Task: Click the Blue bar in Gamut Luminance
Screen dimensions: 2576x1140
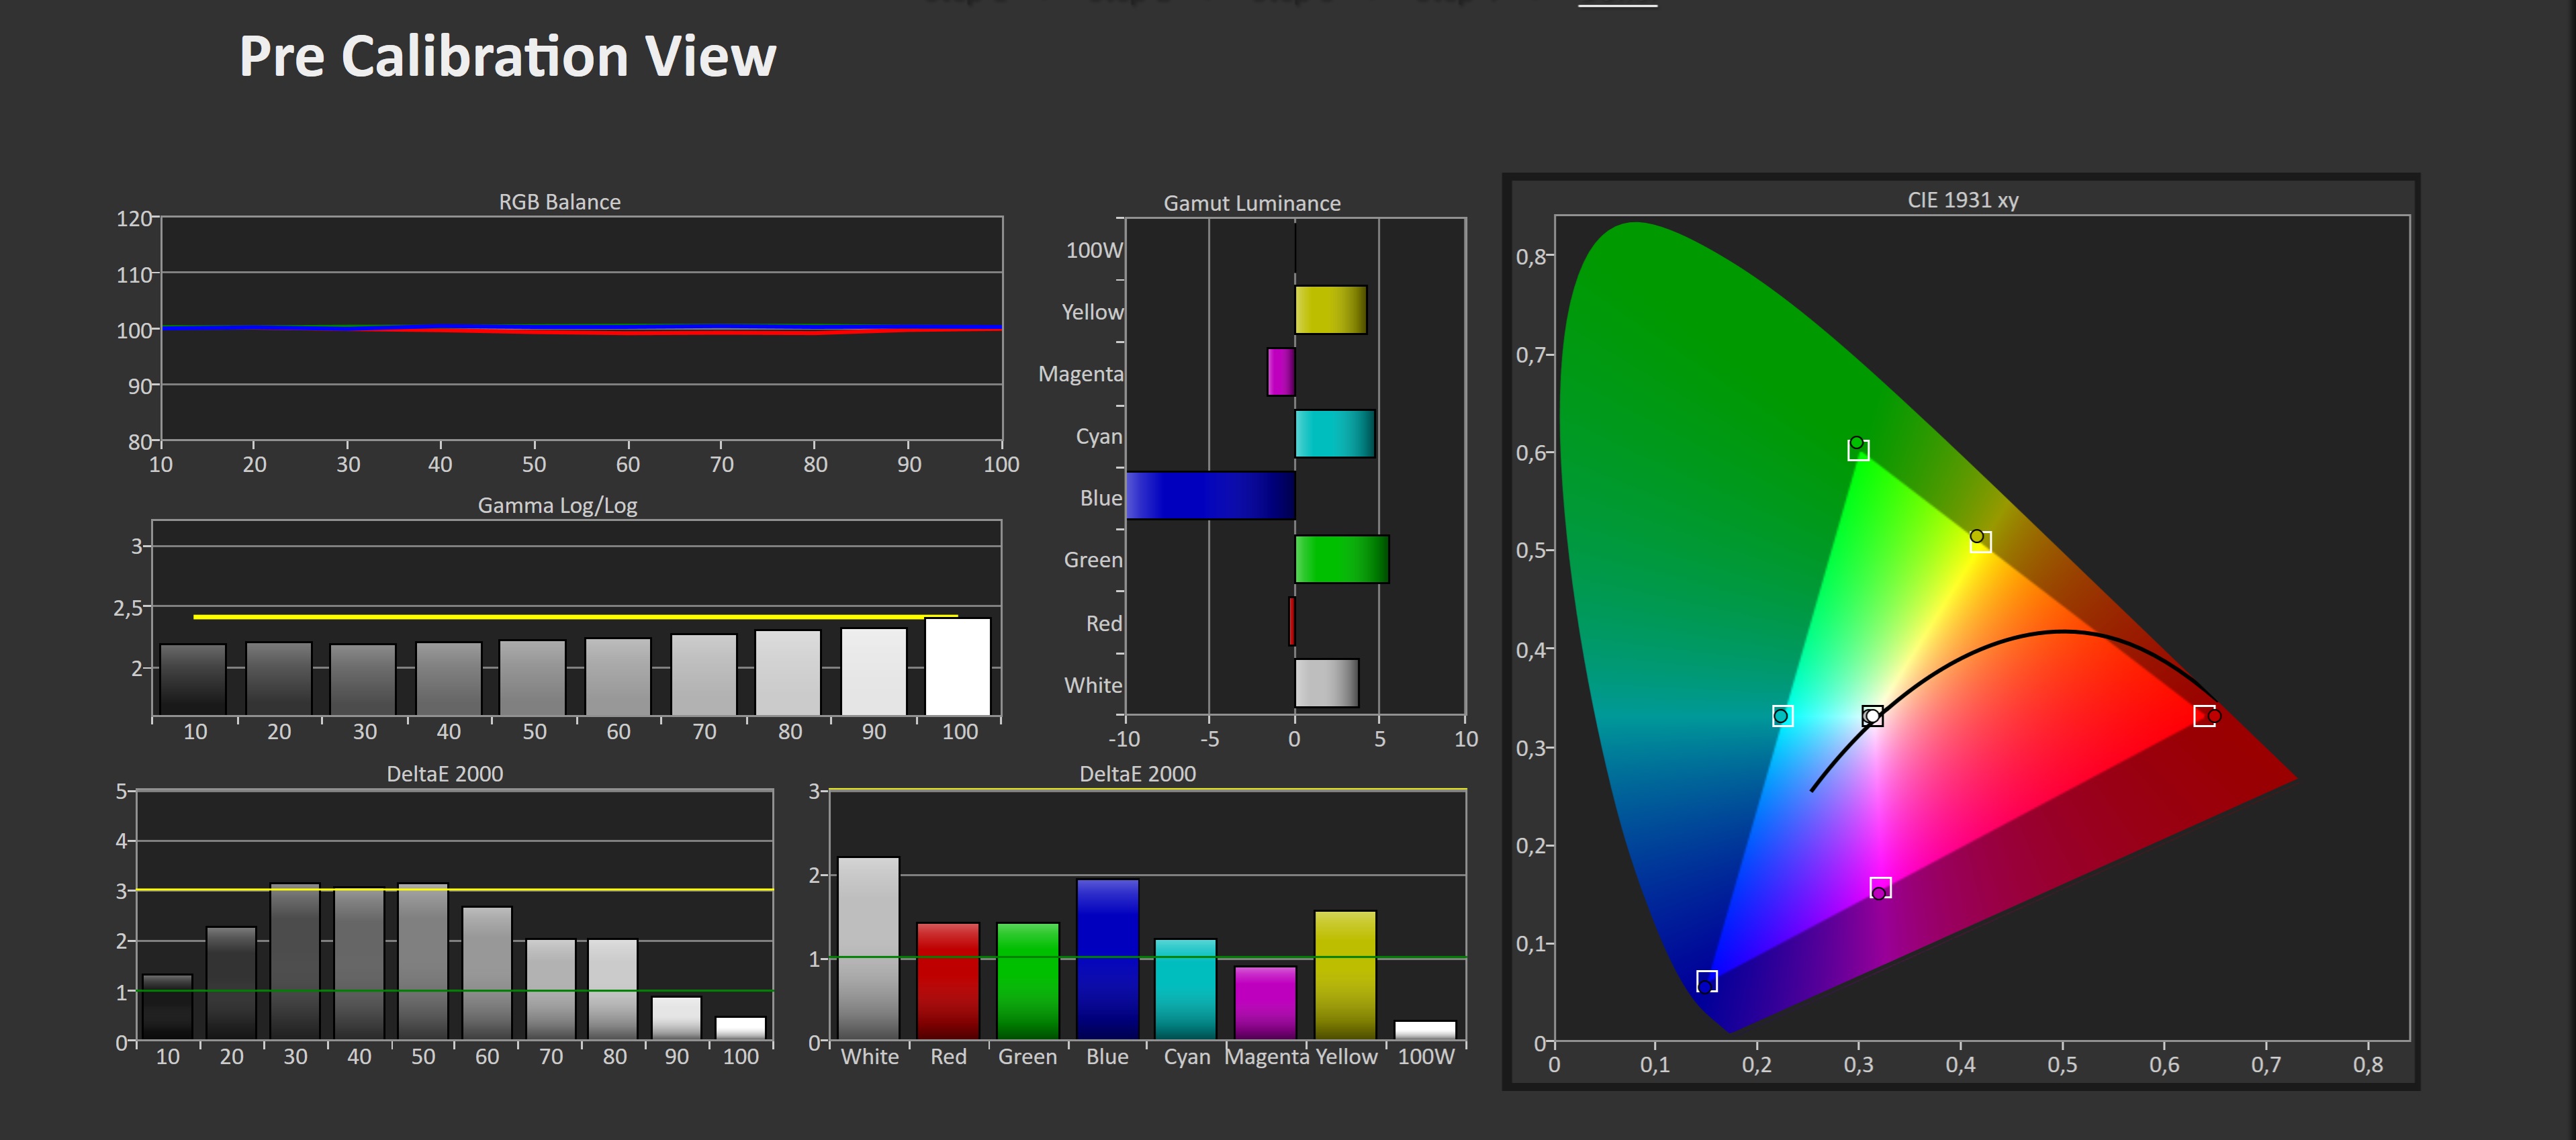Action: [x=1210, y=496]
